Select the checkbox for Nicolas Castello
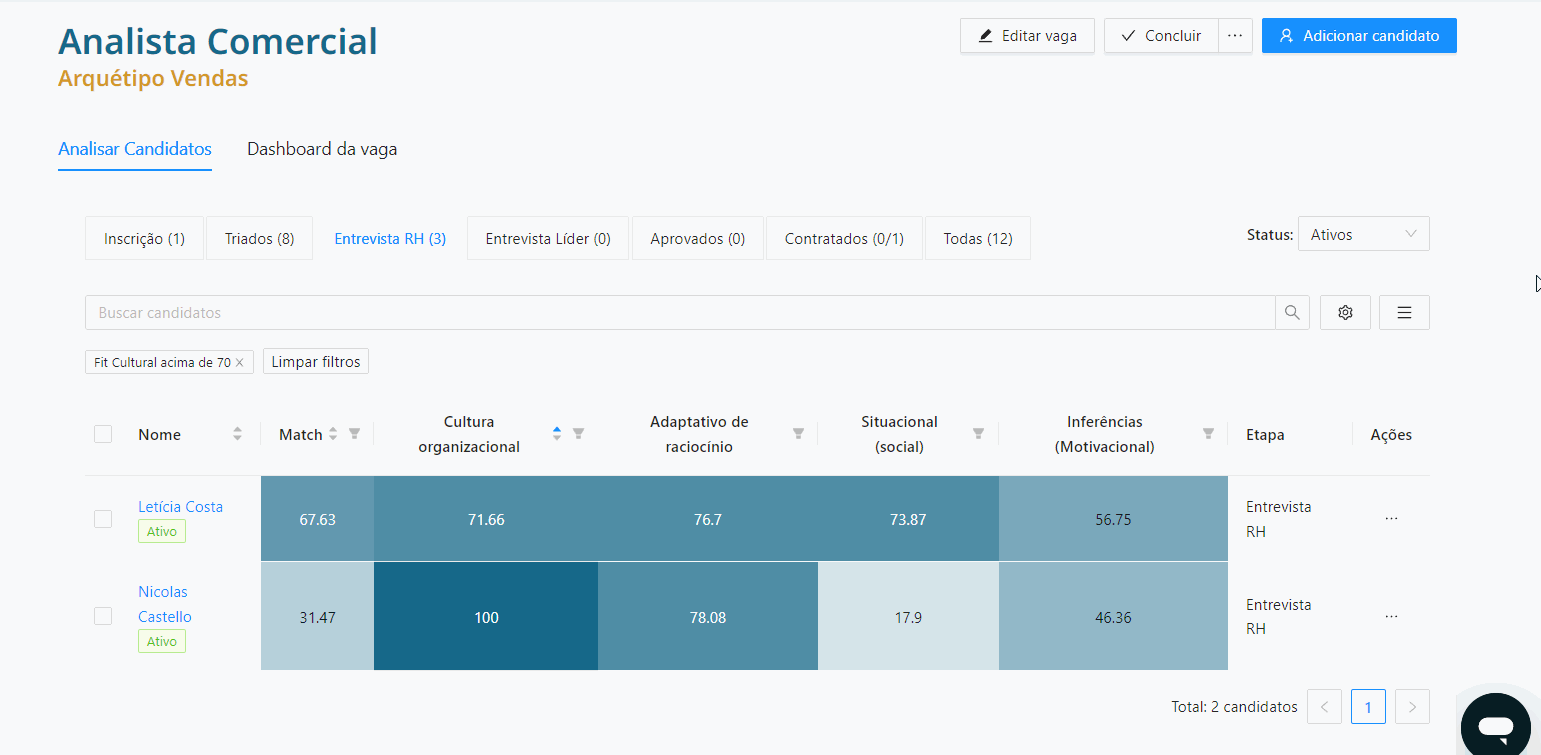 point(103,616)
